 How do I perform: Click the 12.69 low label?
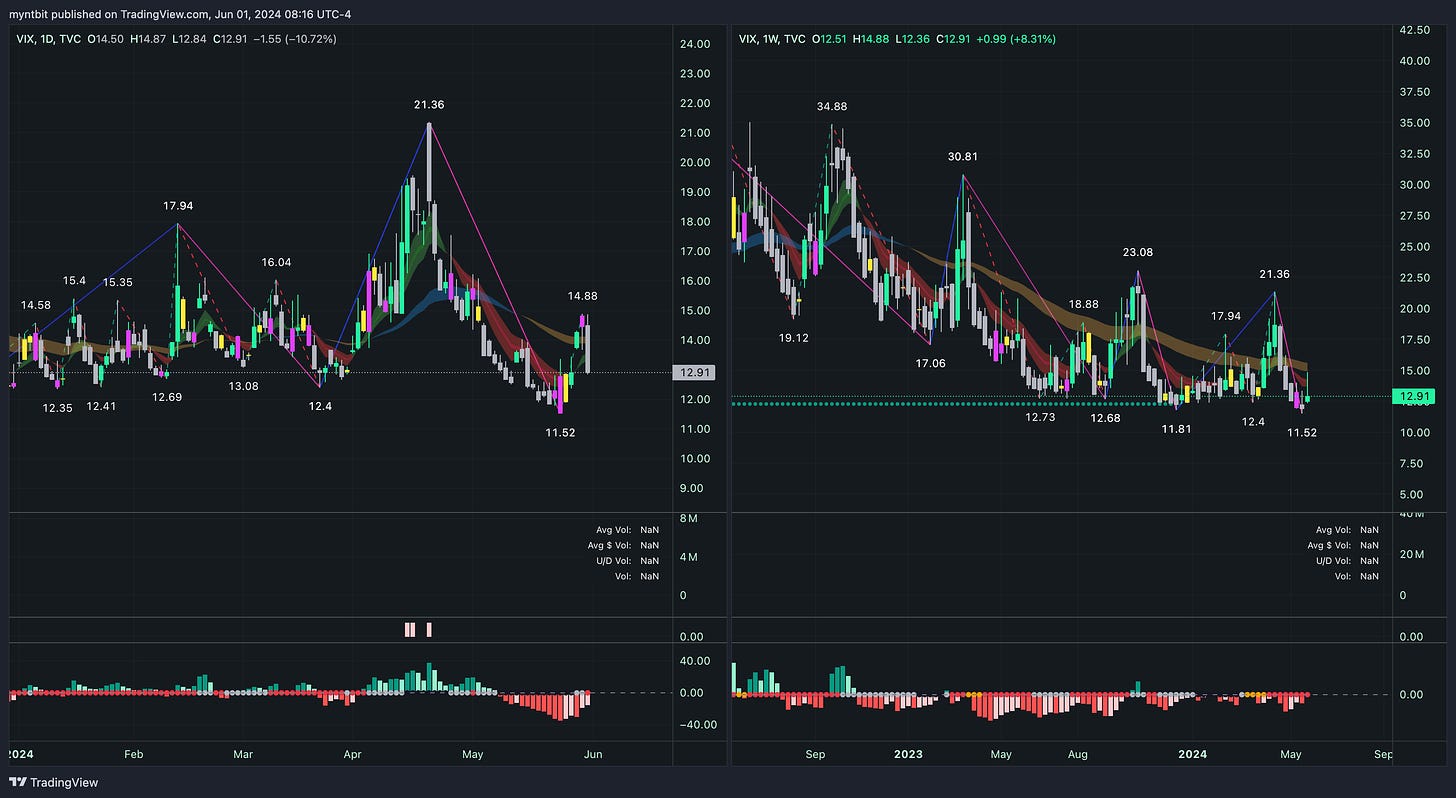[x=167, y=397]
